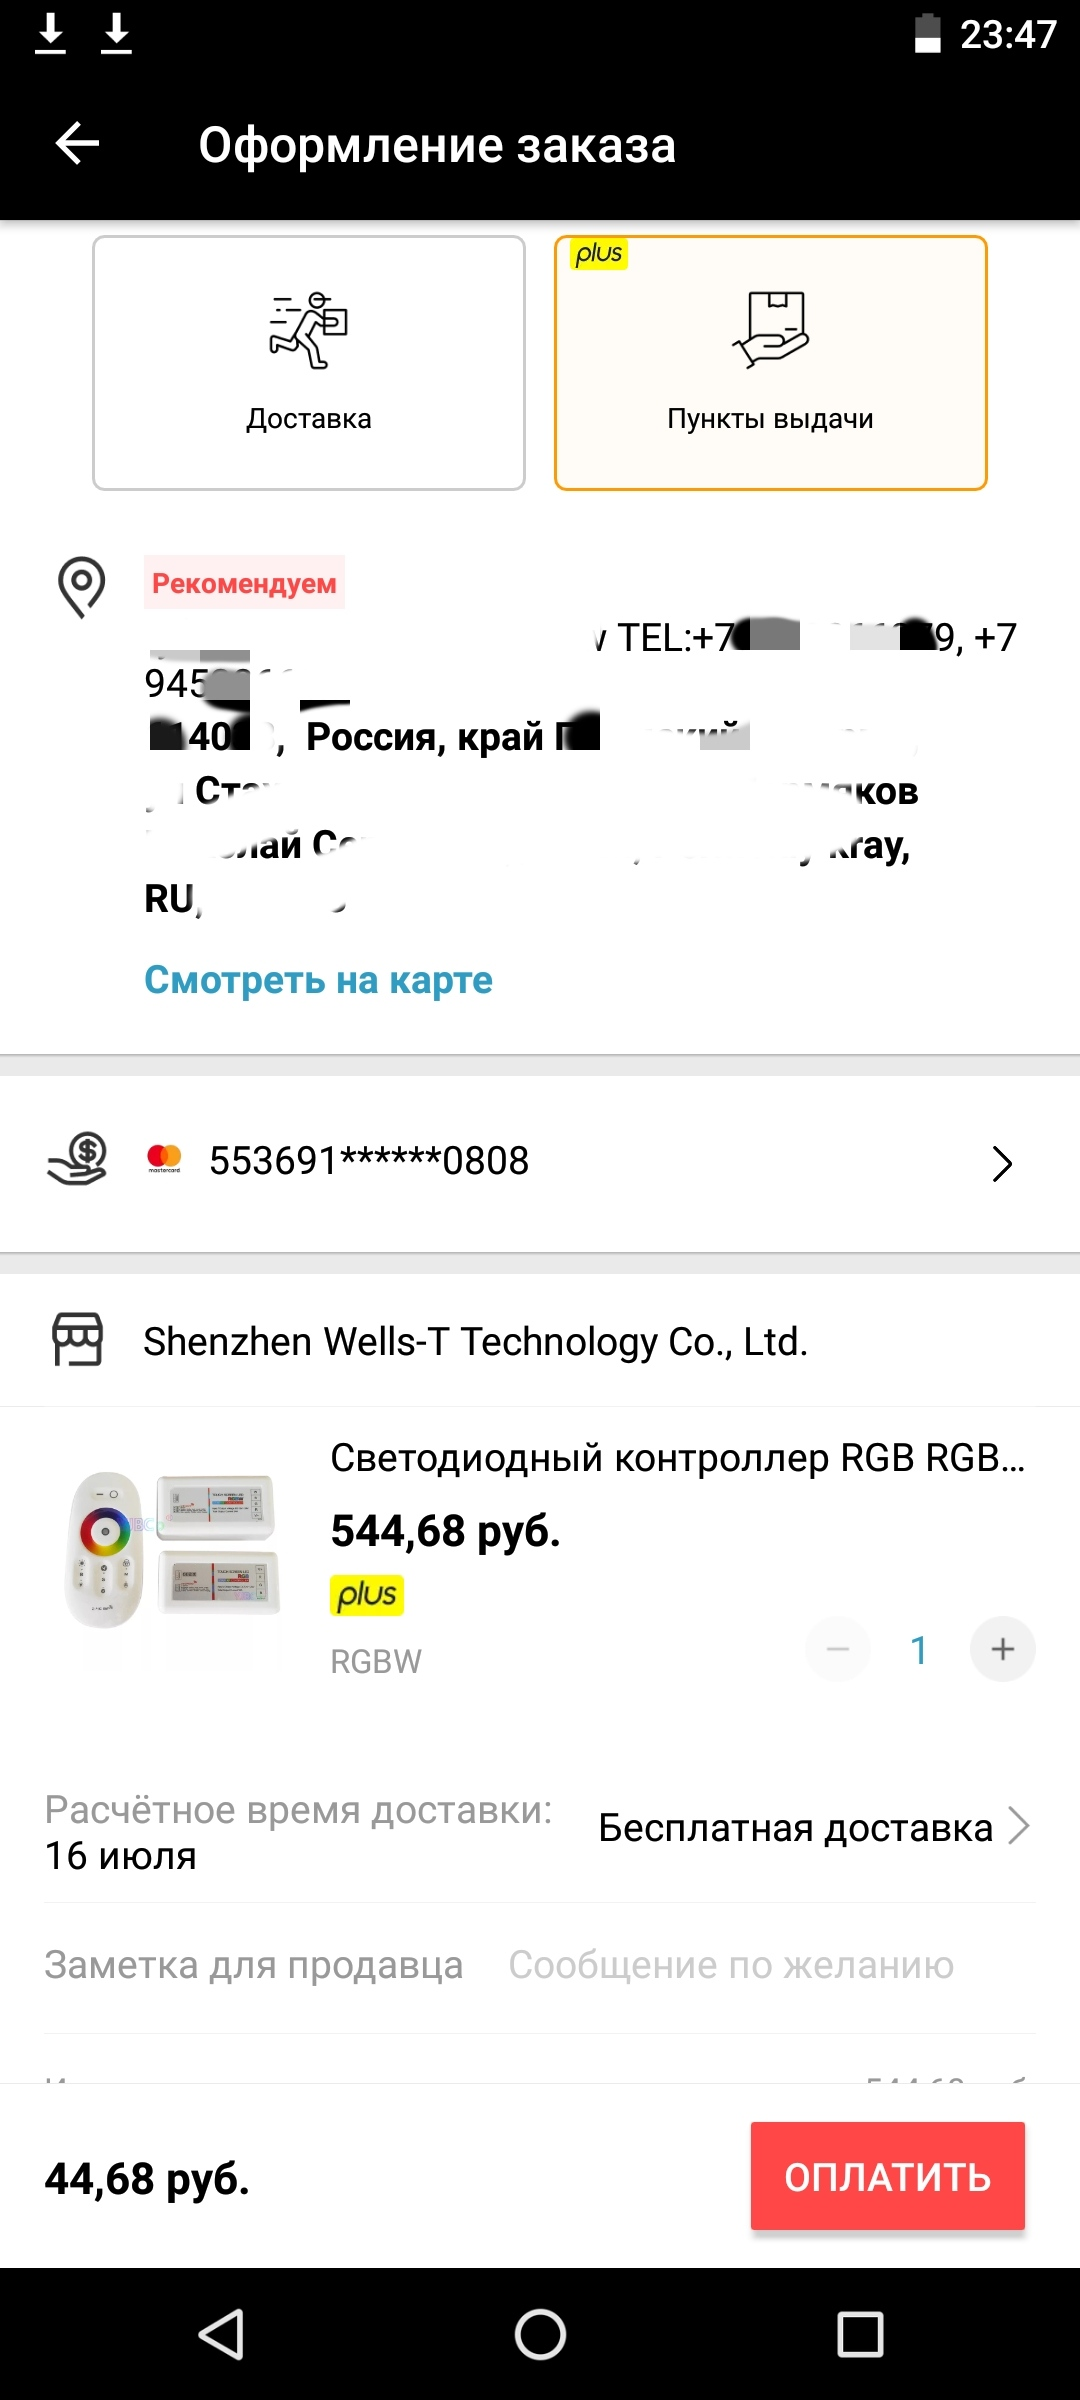Tap the courier delivery icon

(x=308, y=331)
